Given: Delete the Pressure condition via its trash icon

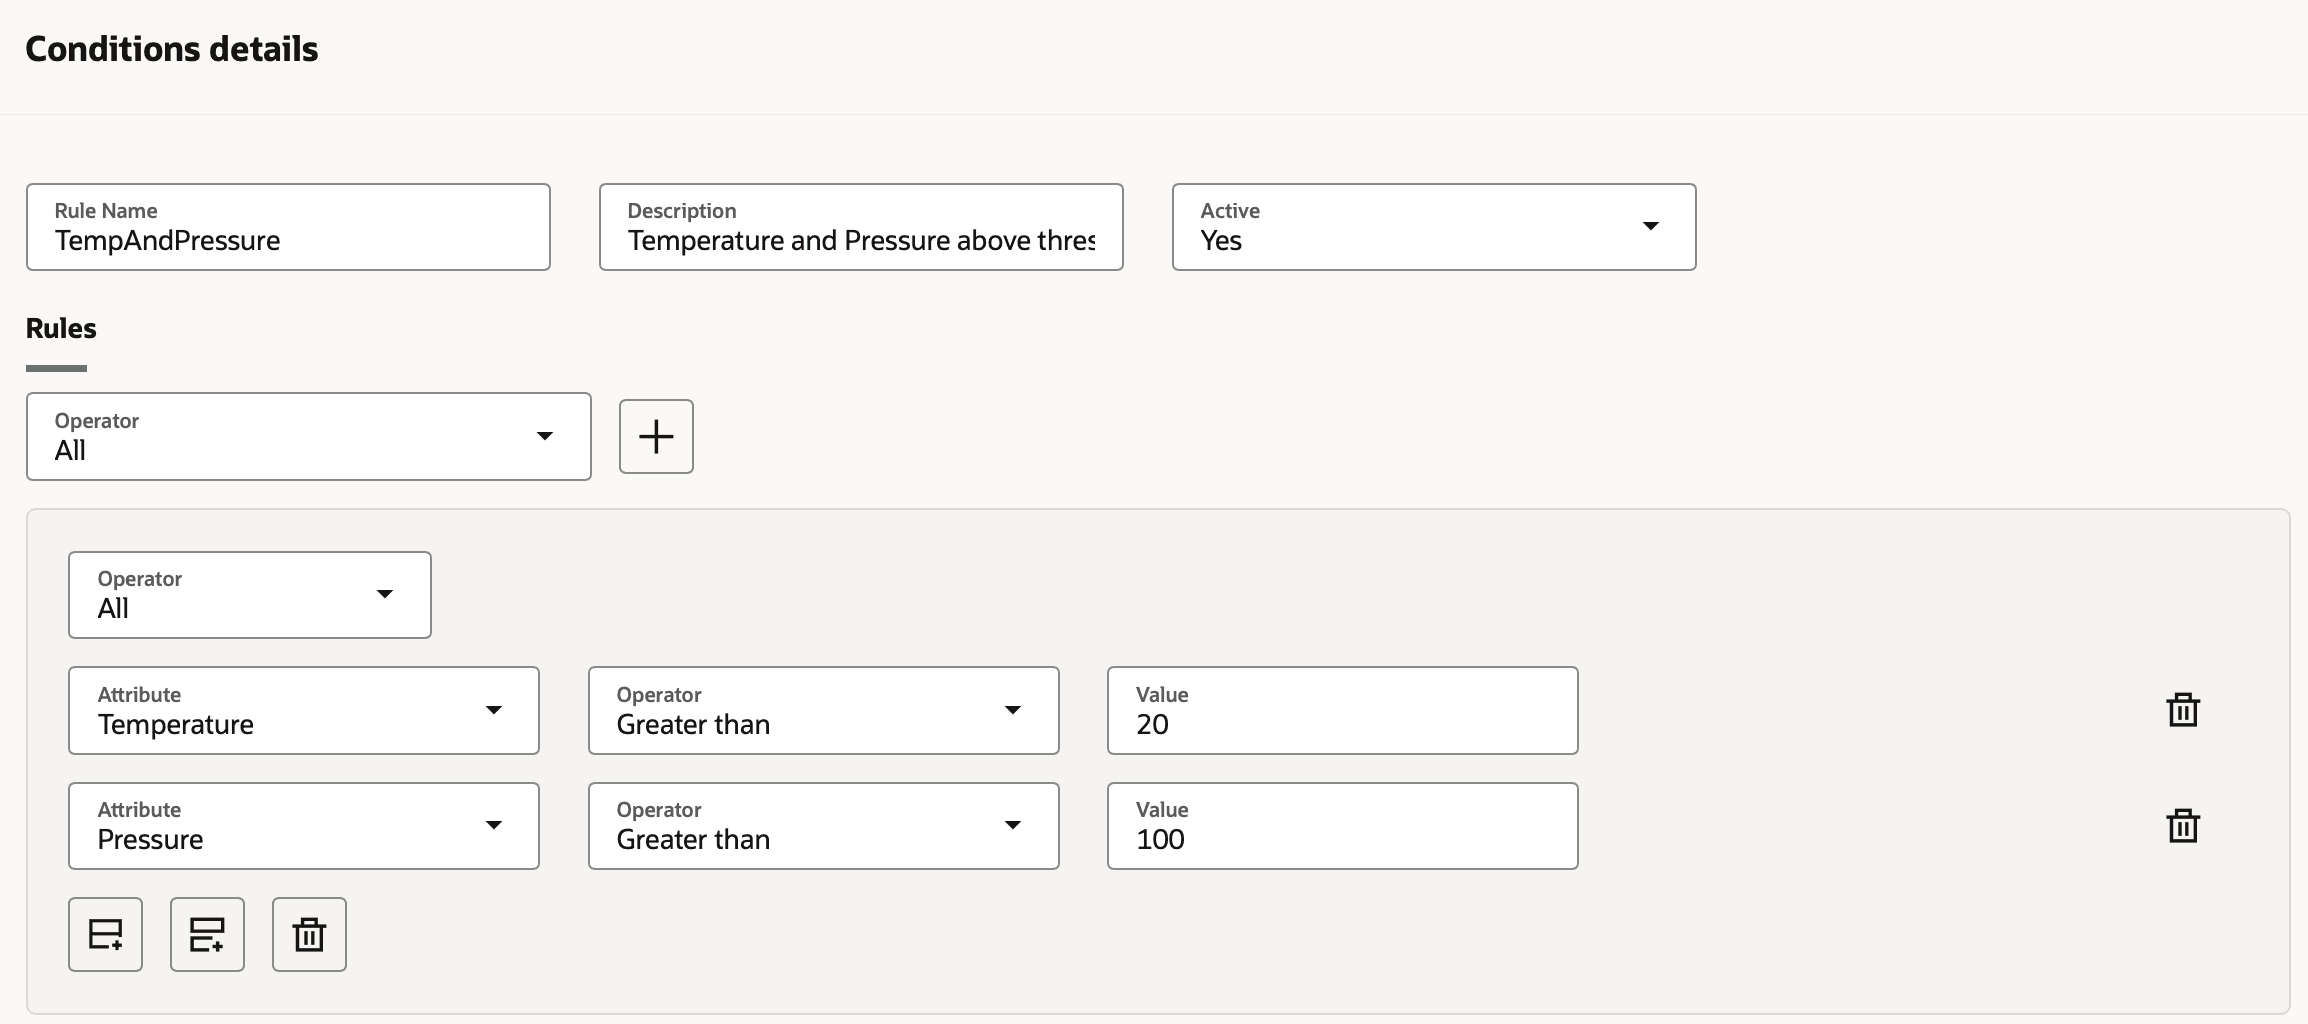Looking at the screenshot, I should click(2183, 826).
